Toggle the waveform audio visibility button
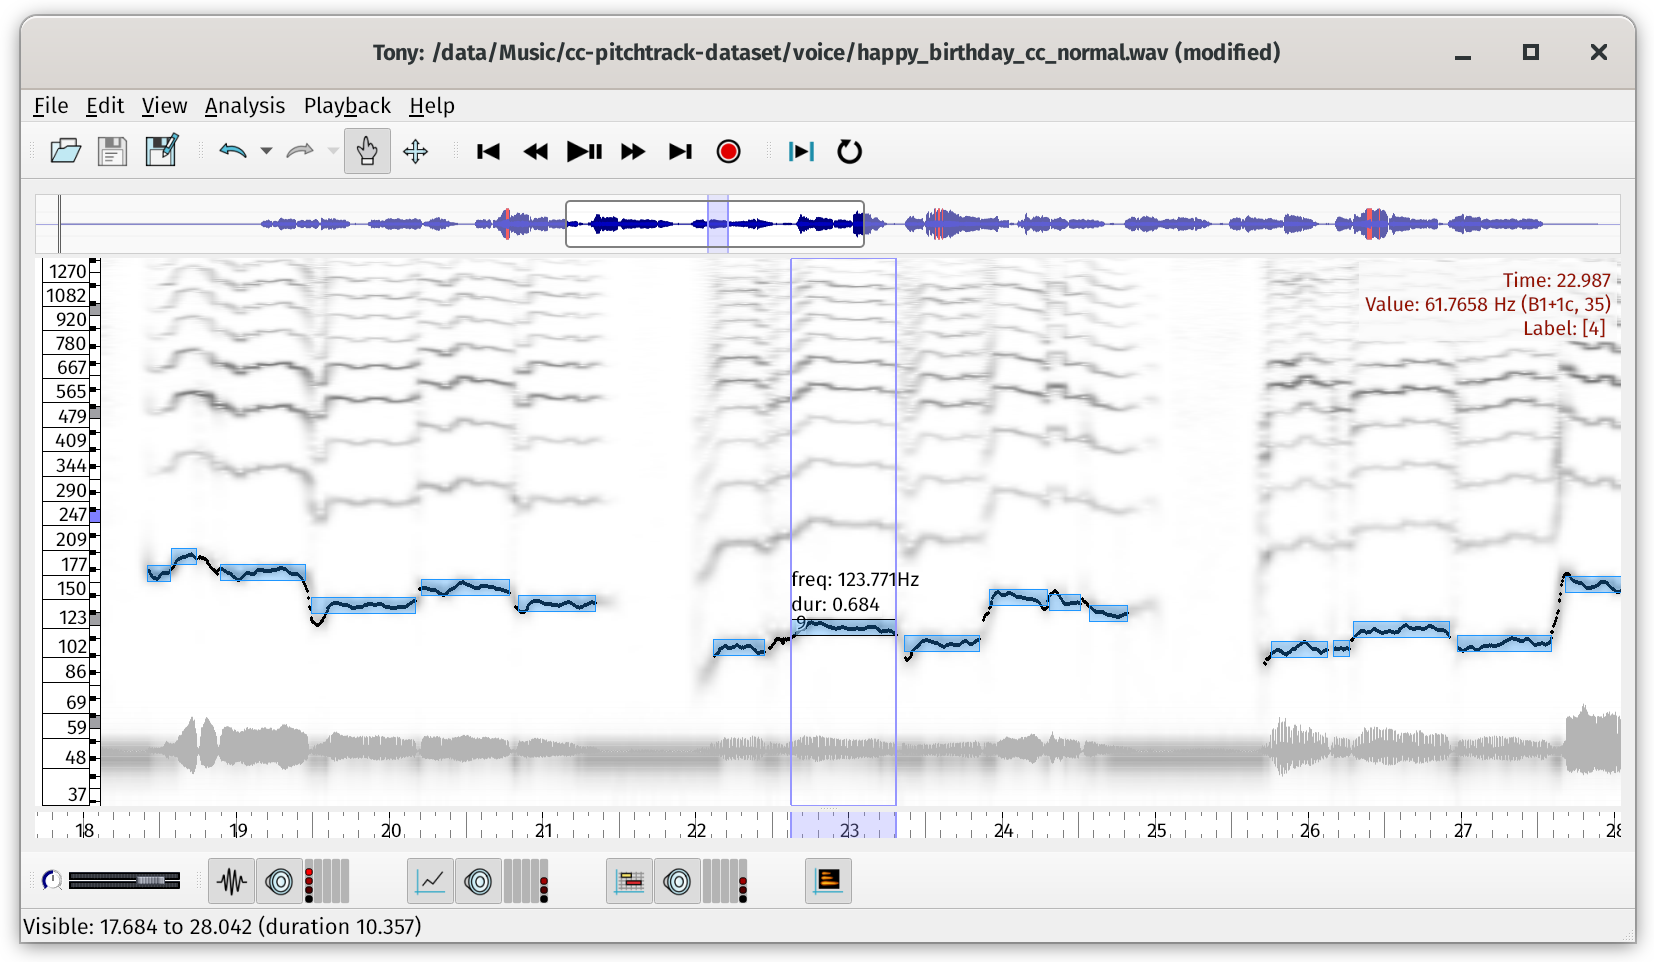The height and width of the screenshot is (962, 1654). [232, 881]
